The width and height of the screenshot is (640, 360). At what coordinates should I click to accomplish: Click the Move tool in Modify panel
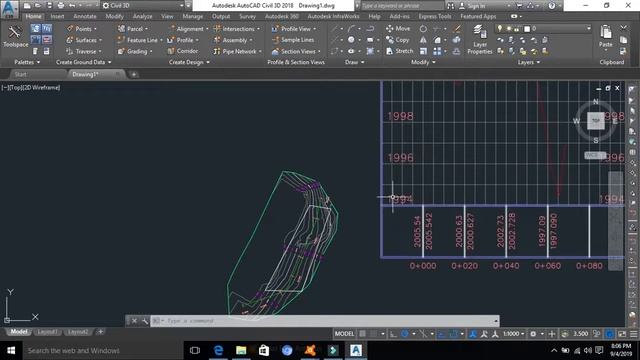click(398, 29)
